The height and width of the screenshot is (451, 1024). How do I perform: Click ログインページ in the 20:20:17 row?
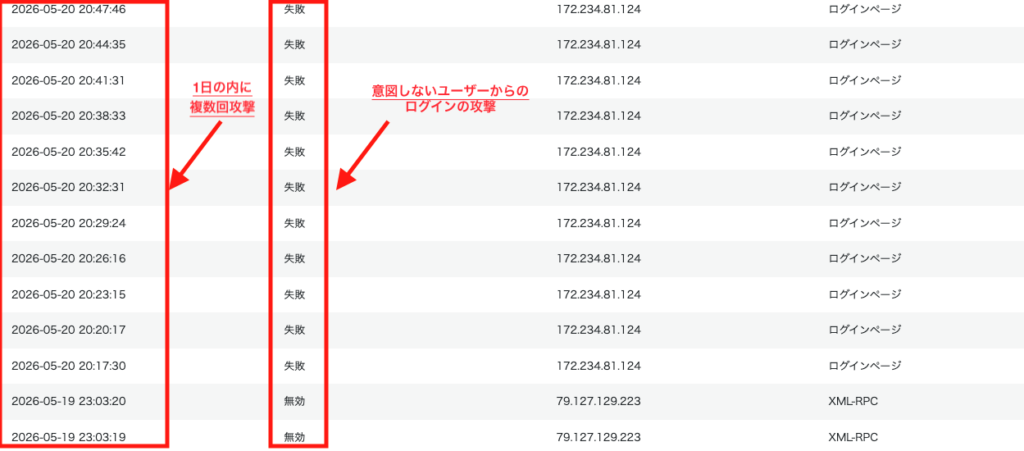865,330
